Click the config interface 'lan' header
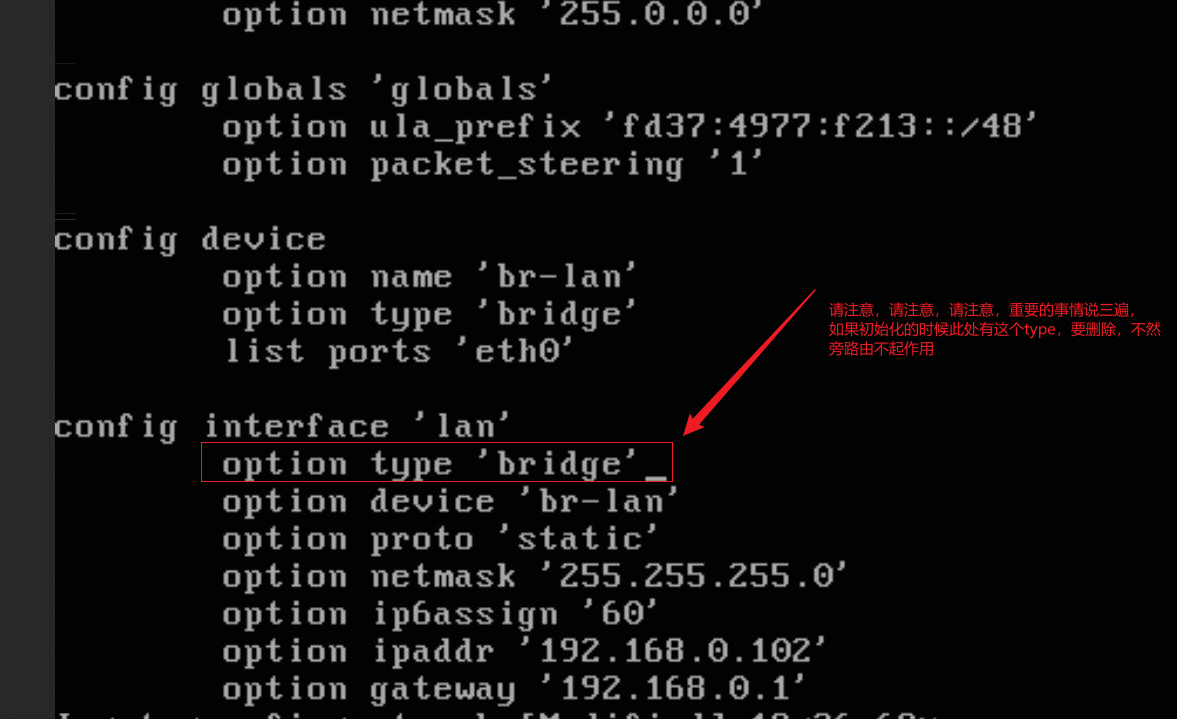The width and height of the screenshot is (1177, 719). click(283, 426)
